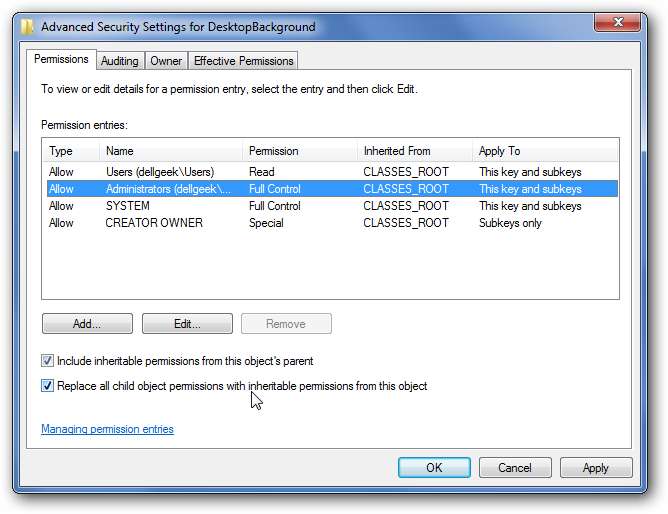Cancel the security settings dialog
The image size is (668, 514).
tap(515, 467)
